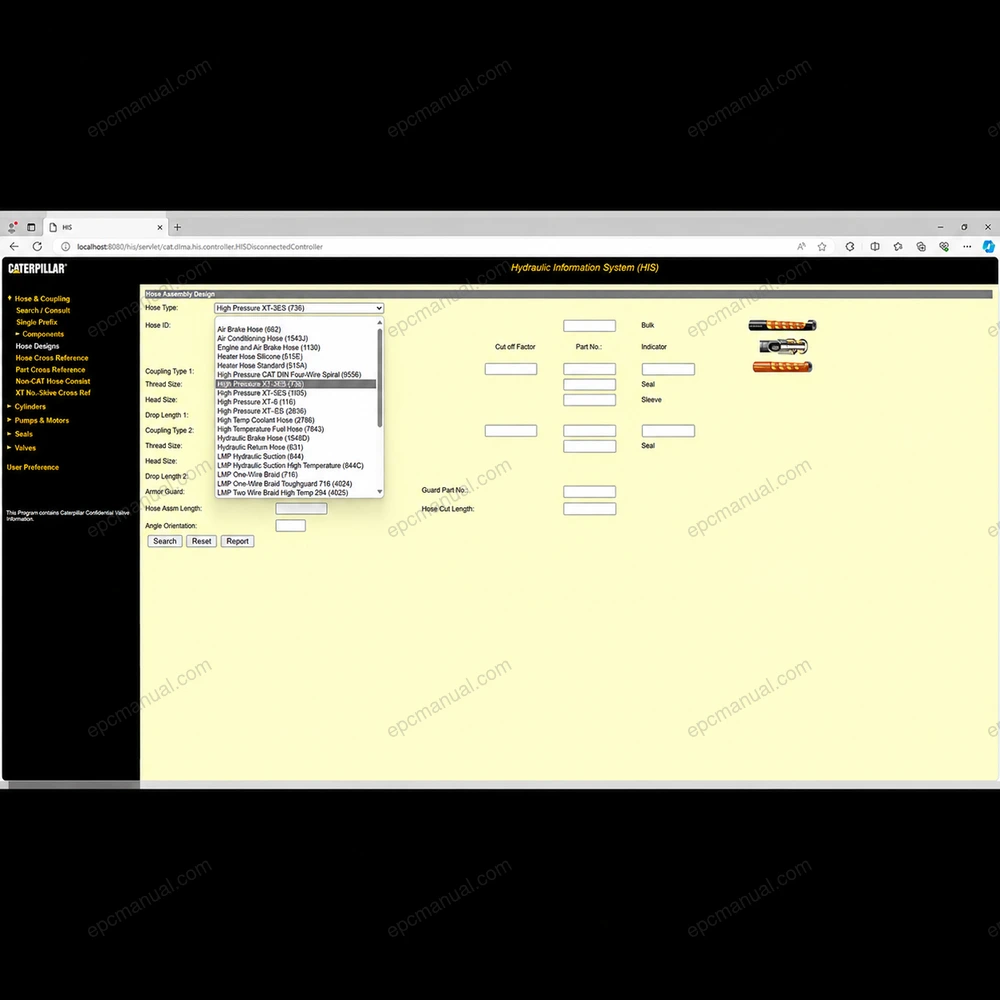Viewport: 1000px width, 1000px height.
Task: Reload the page with the refresh icon
Action: [x=38, y=247]
